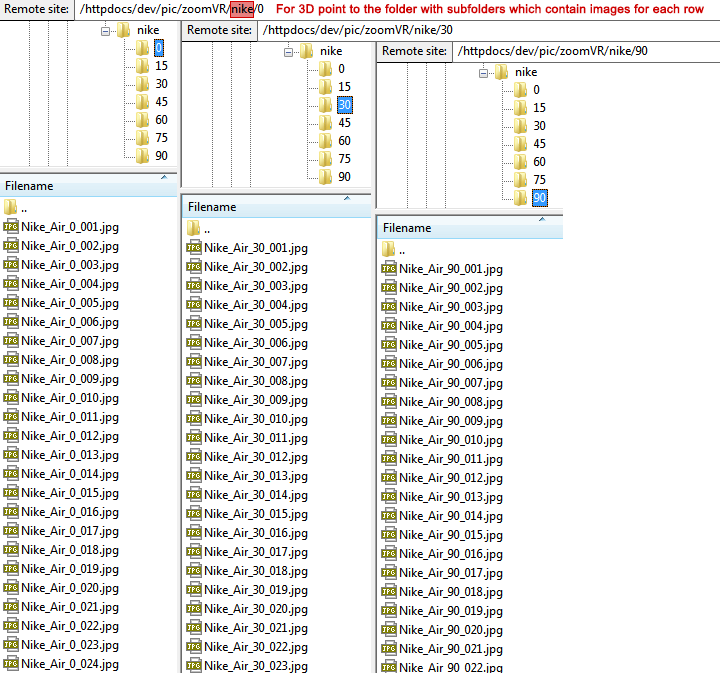Screen dimensions: 720x673
Task: Click the remote site path field ending /nike/90
Action: click(x=586, y=51)
